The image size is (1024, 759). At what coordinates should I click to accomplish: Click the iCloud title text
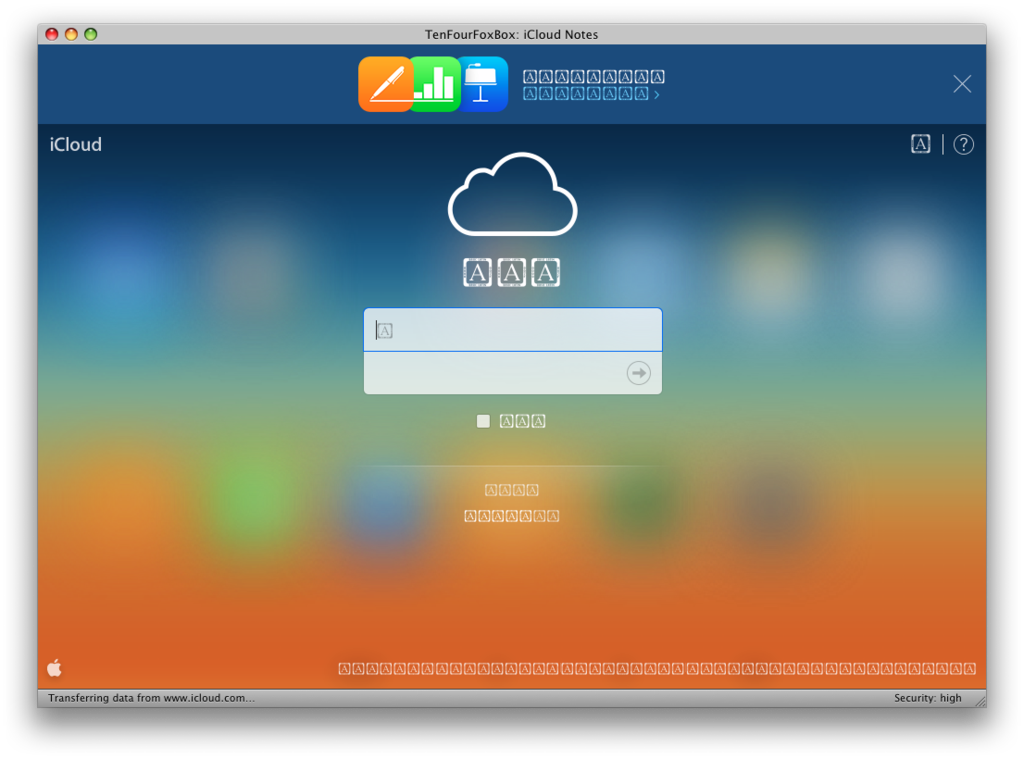(76, 144)
